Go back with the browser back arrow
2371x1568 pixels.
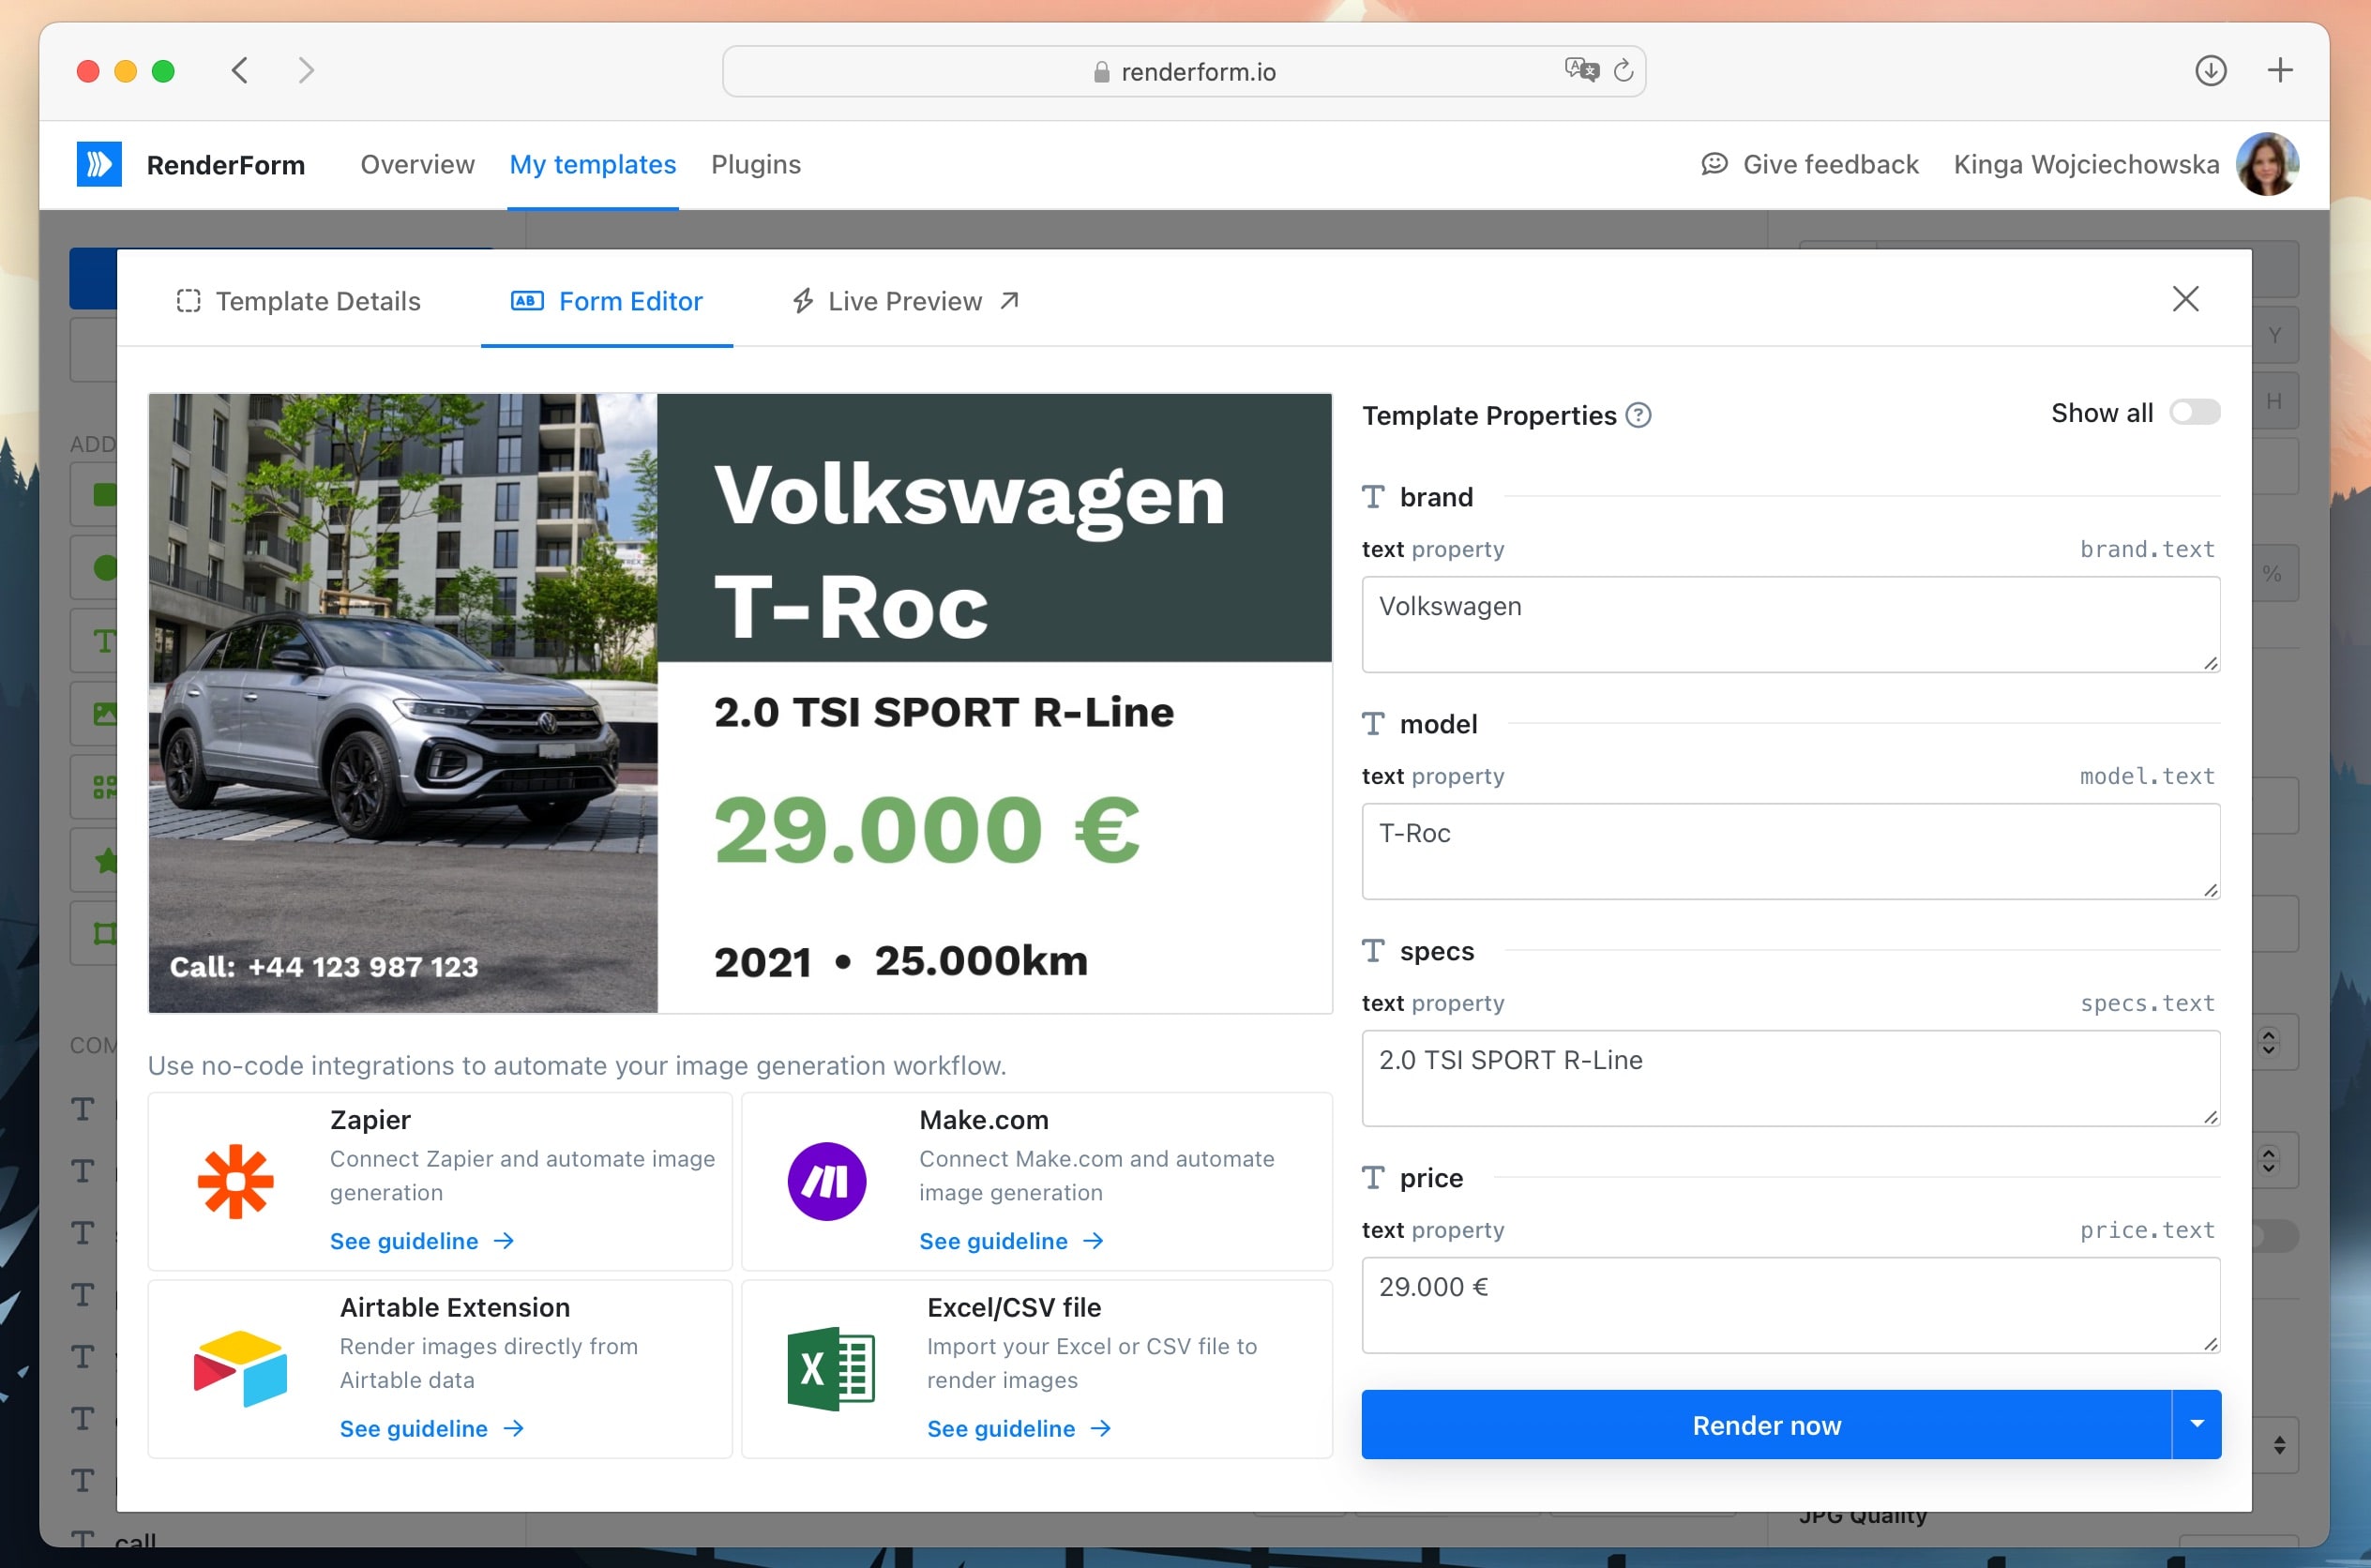(x=240, y=71)
